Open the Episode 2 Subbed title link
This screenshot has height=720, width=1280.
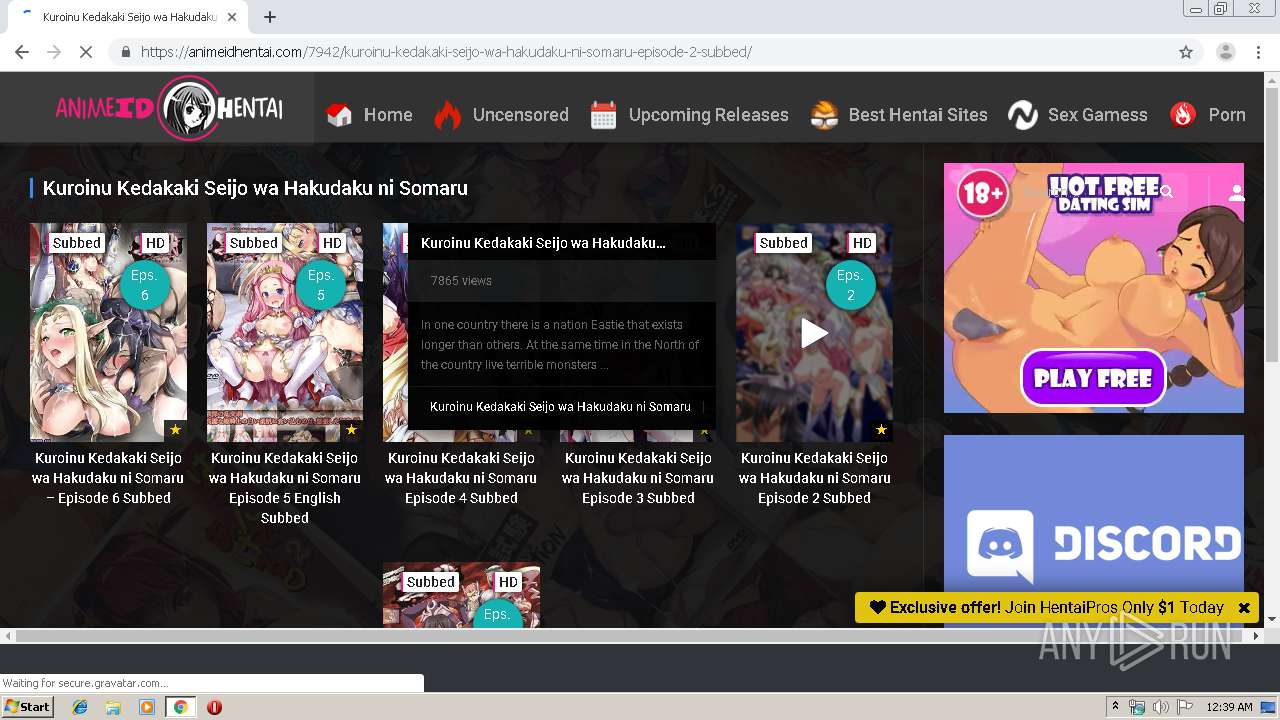pyautogui.click(x=815, y=478)
